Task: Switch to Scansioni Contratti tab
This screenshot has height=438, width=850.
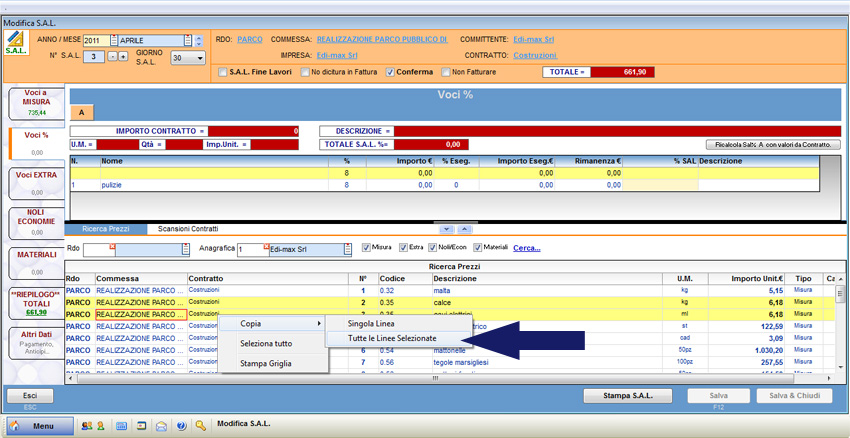Action: (x=190, y=229)
